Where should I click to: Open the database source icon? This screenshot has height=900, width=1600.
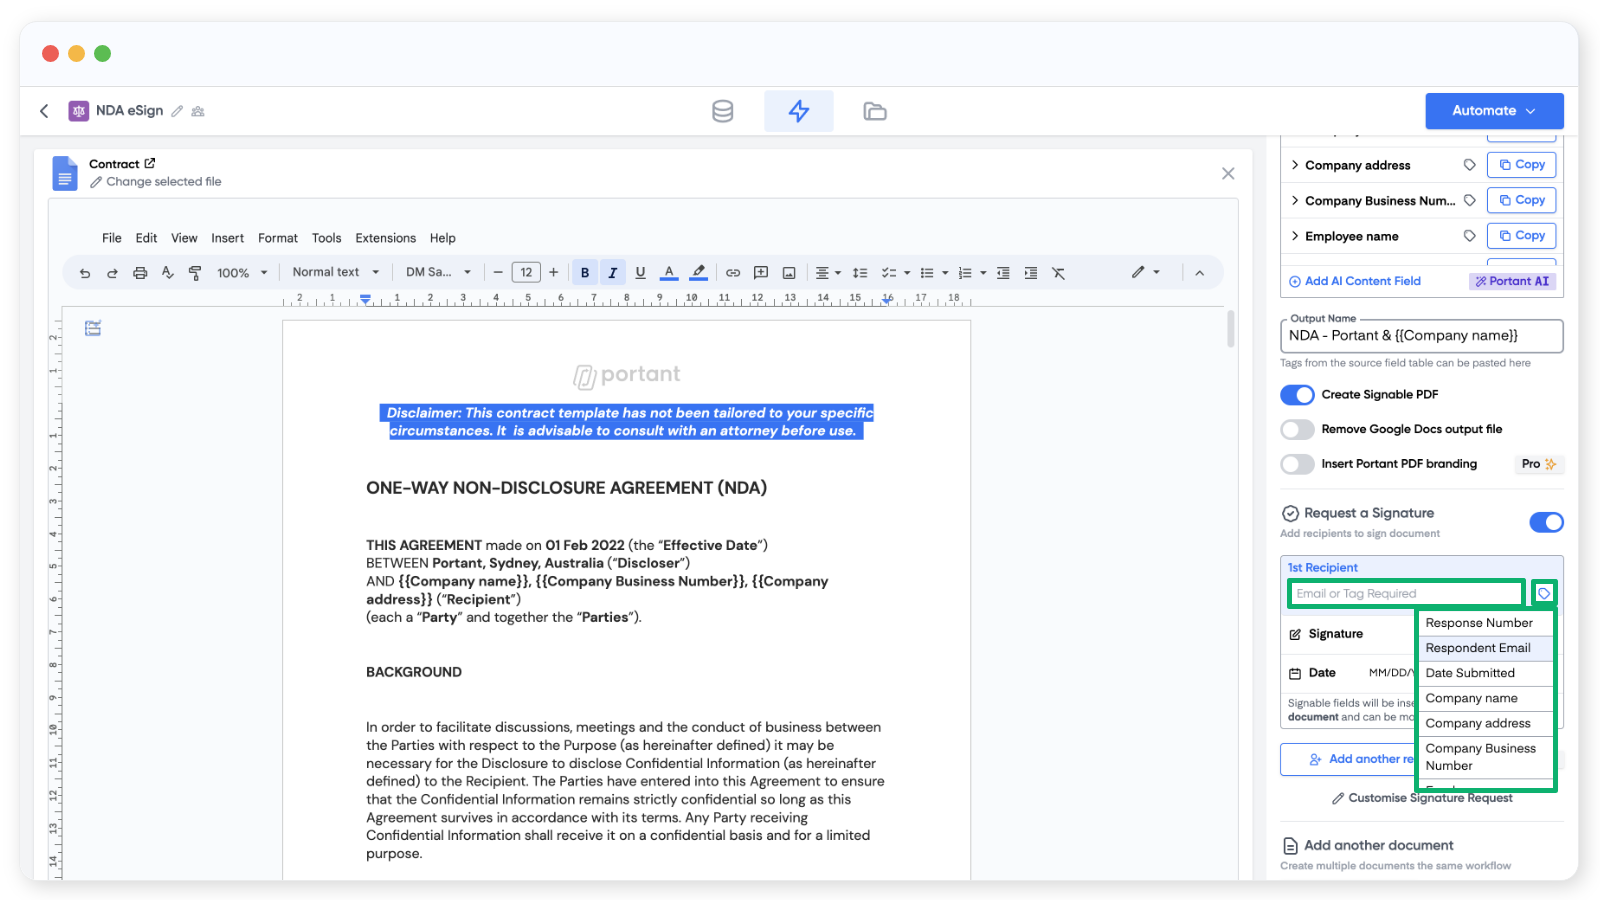click(x=722, y=111)
